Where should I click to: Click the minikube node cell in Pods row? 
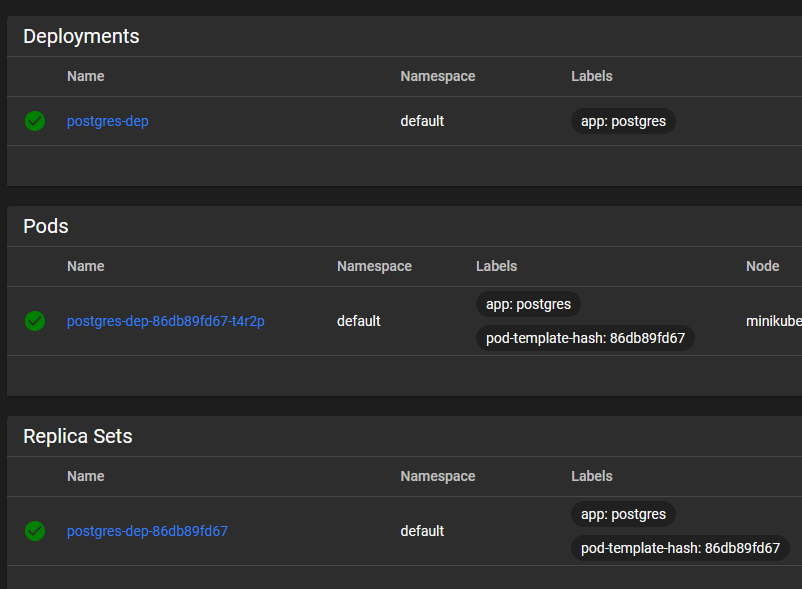coord(773,321)
